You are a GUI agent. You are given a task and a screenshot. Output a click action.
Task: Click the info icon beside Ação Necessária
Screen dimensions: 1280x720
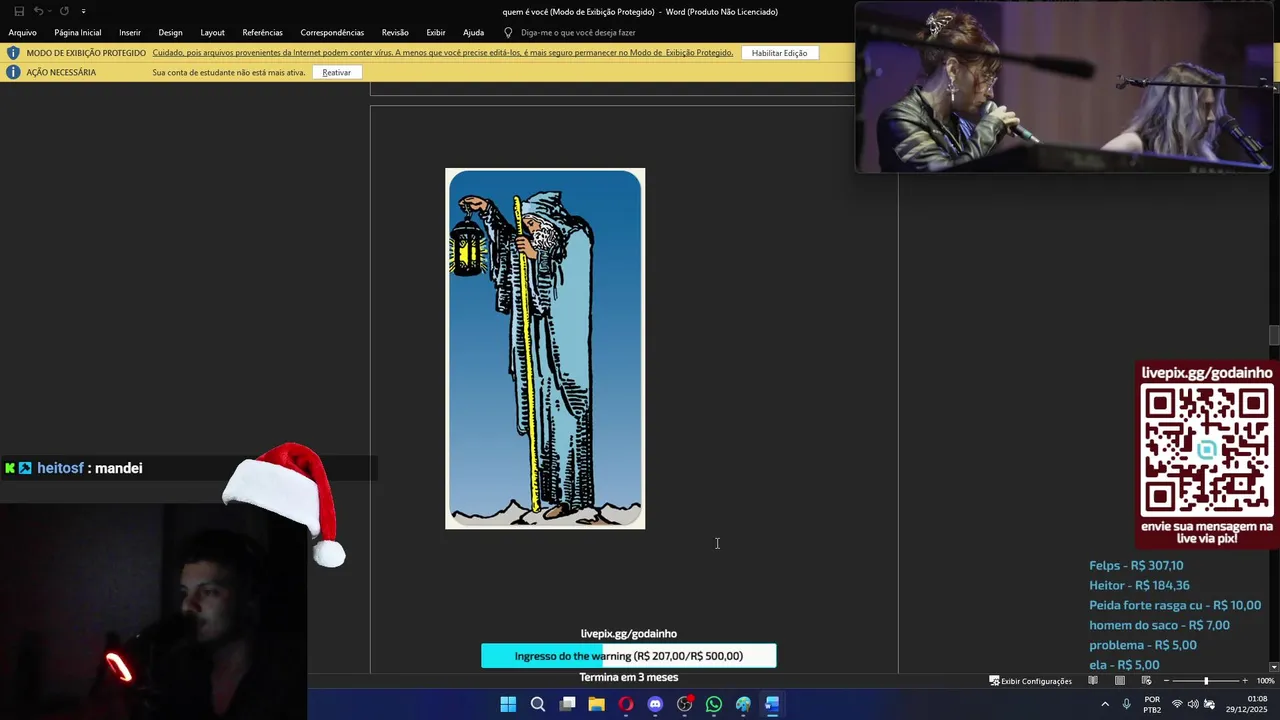[x=13, y=72]
